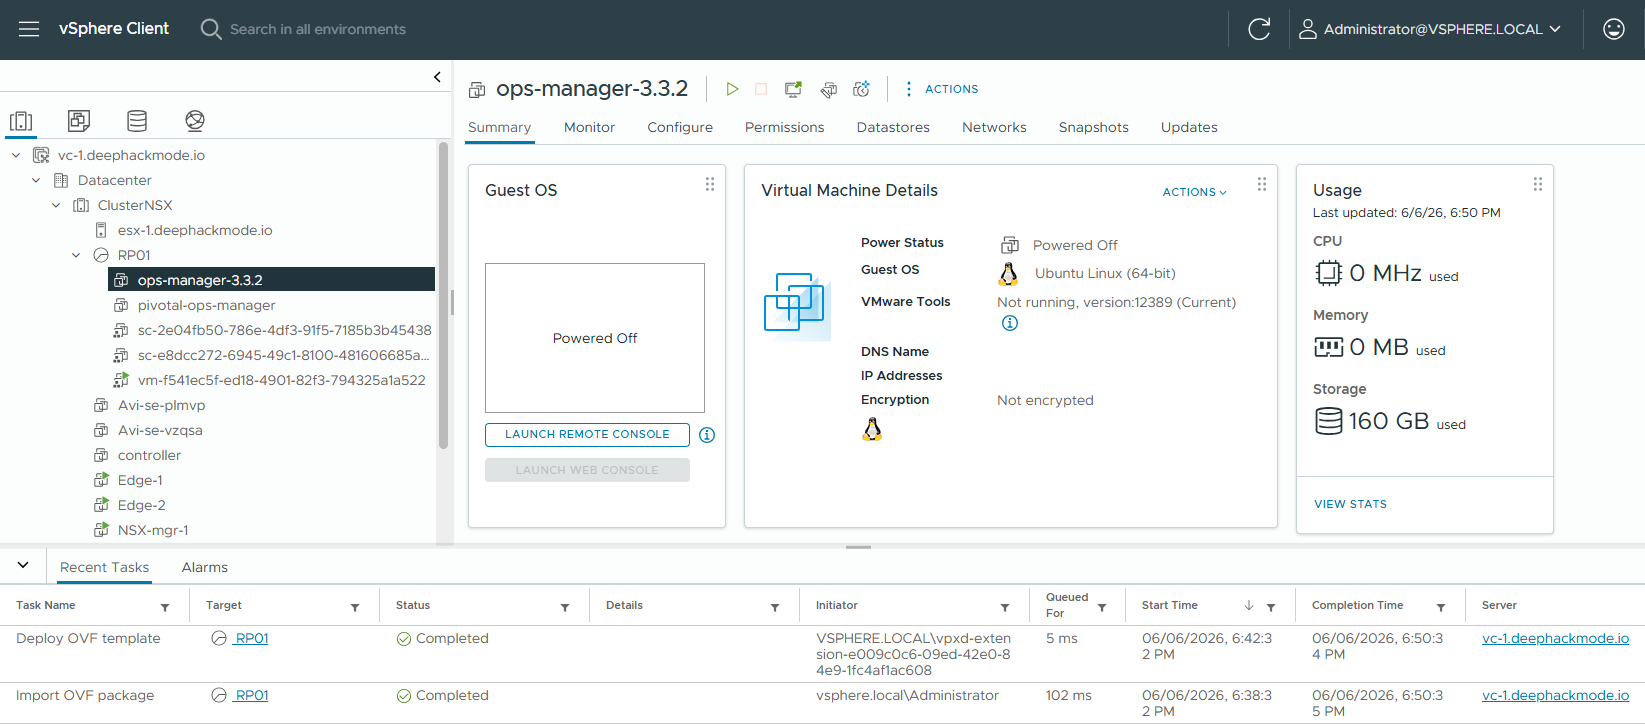Filter the Status column

tap(565, 607)
